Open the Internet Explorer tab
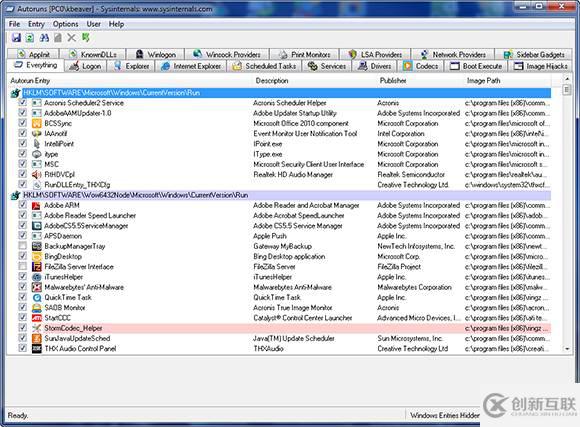Screen dimensions: 580x427 pos(191,66)
